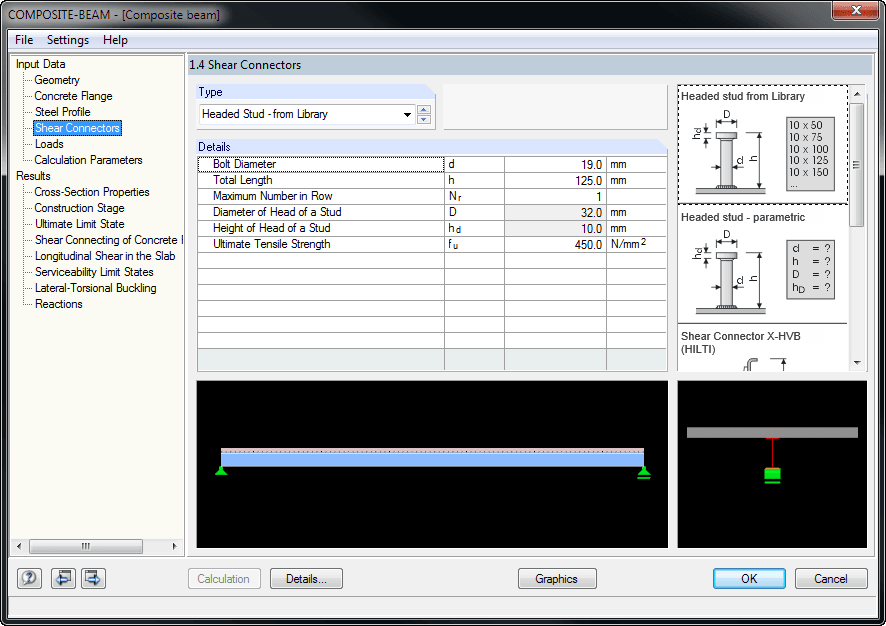The width and height of the screenshot is (886, 626).
Task: Open the Help menu
Action: 115,40
